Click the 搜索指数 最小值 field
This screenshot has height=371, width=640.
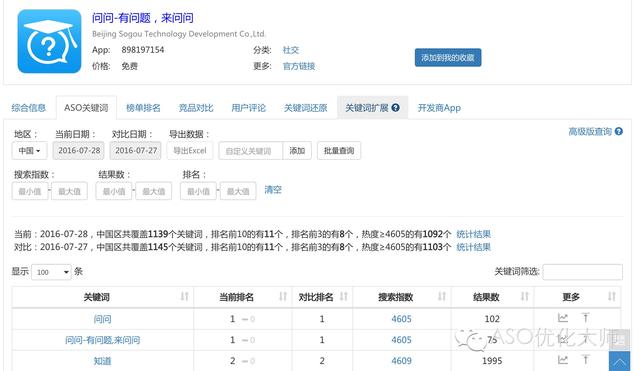point(30,191)
